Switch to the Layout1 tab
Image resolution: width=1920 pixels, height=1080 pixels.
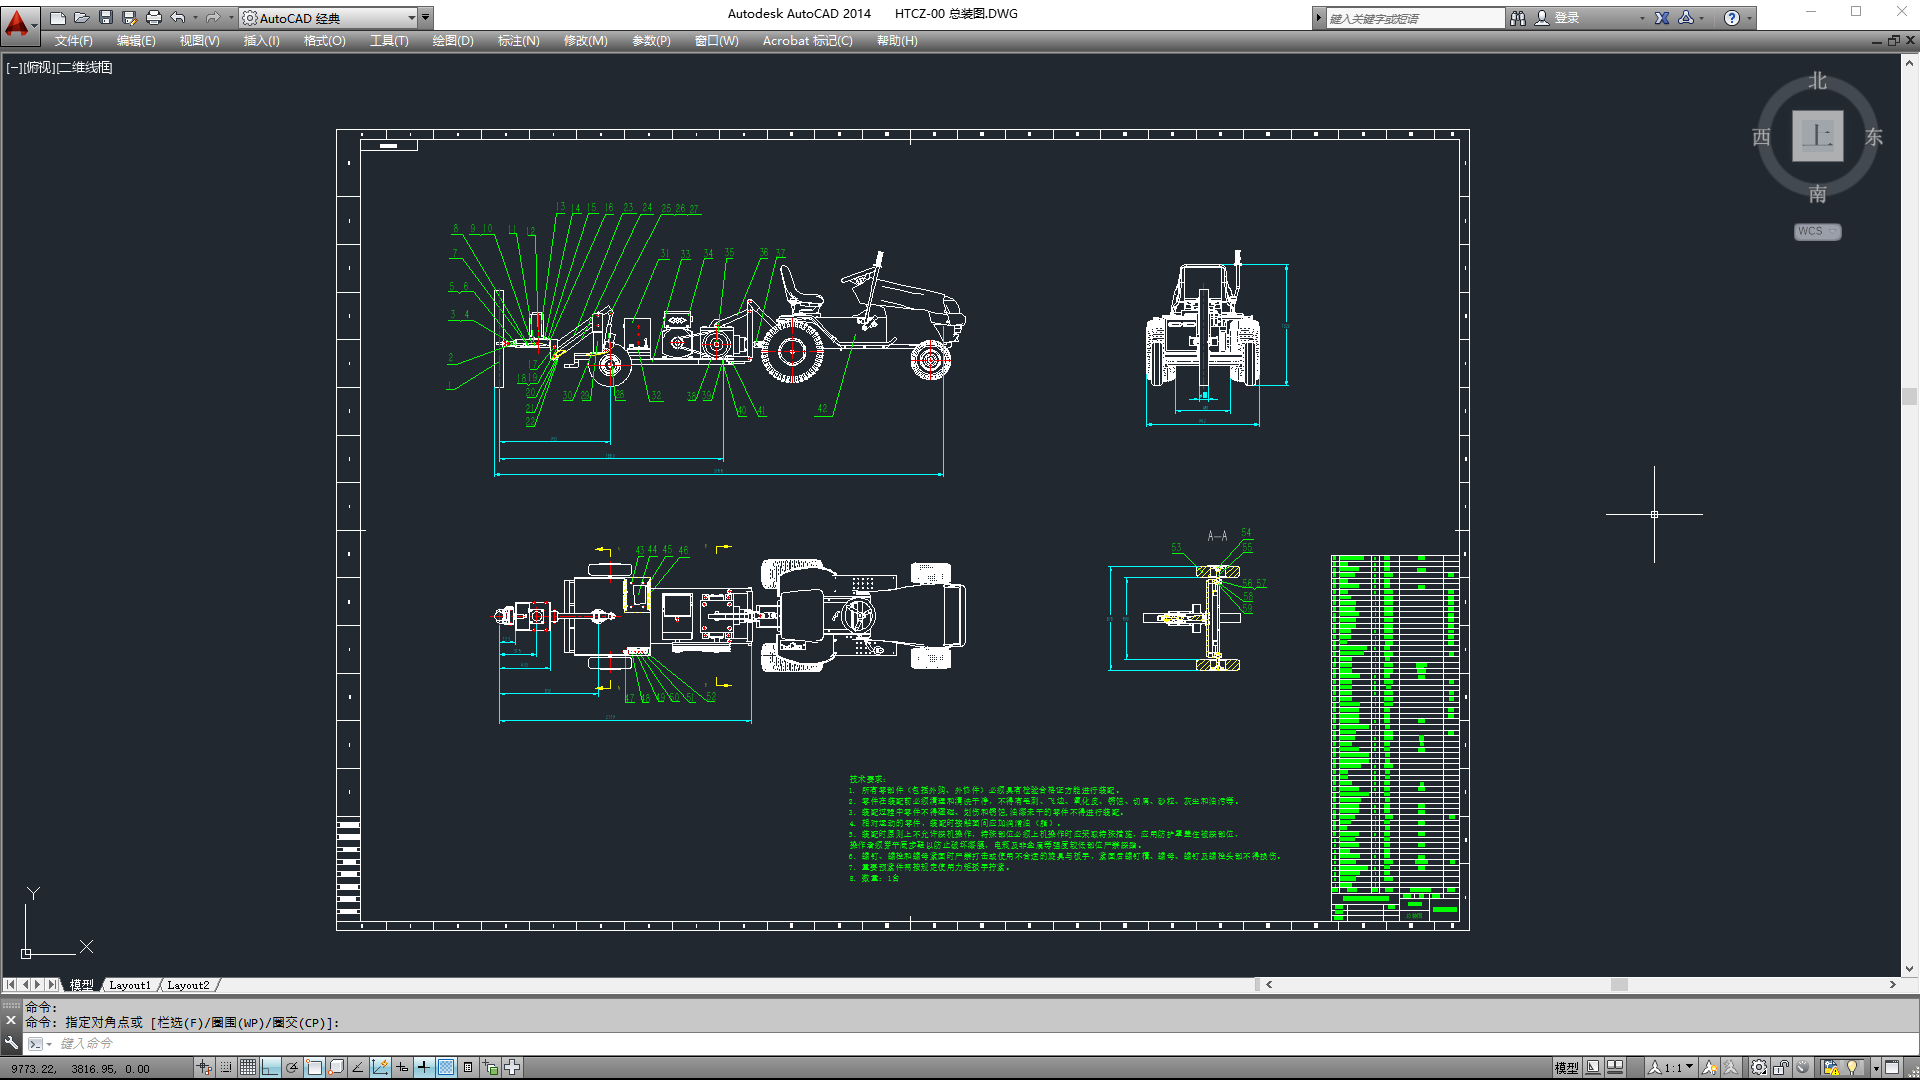pyautogui.click(x=130, y=985)
